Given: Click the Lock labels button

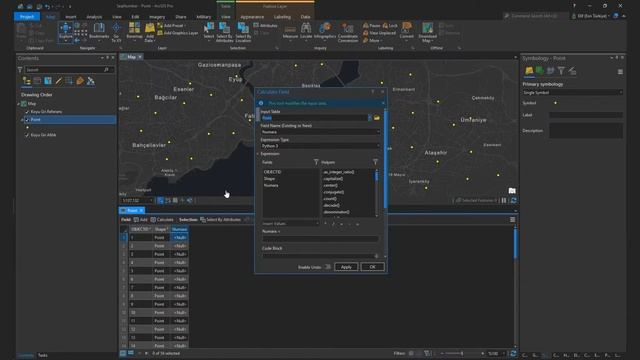Looking at the screenshot, I should click(390, 26).
